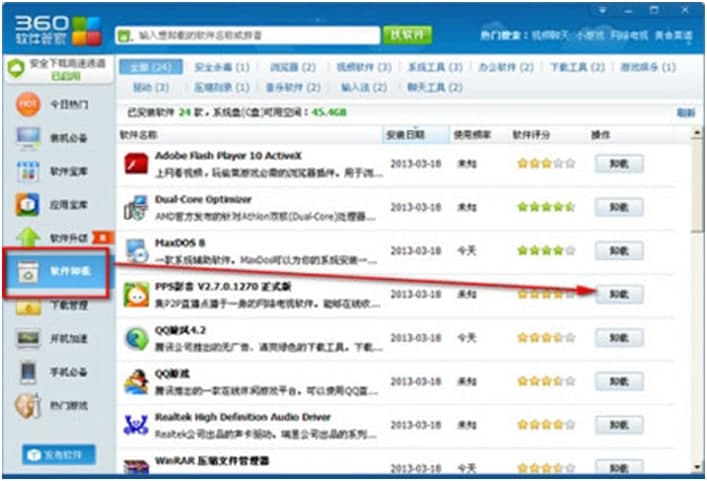This screenshot has width=707, height=481.
Task: Select the 系统工具 (3) category tab
Action: coord(435,68)
